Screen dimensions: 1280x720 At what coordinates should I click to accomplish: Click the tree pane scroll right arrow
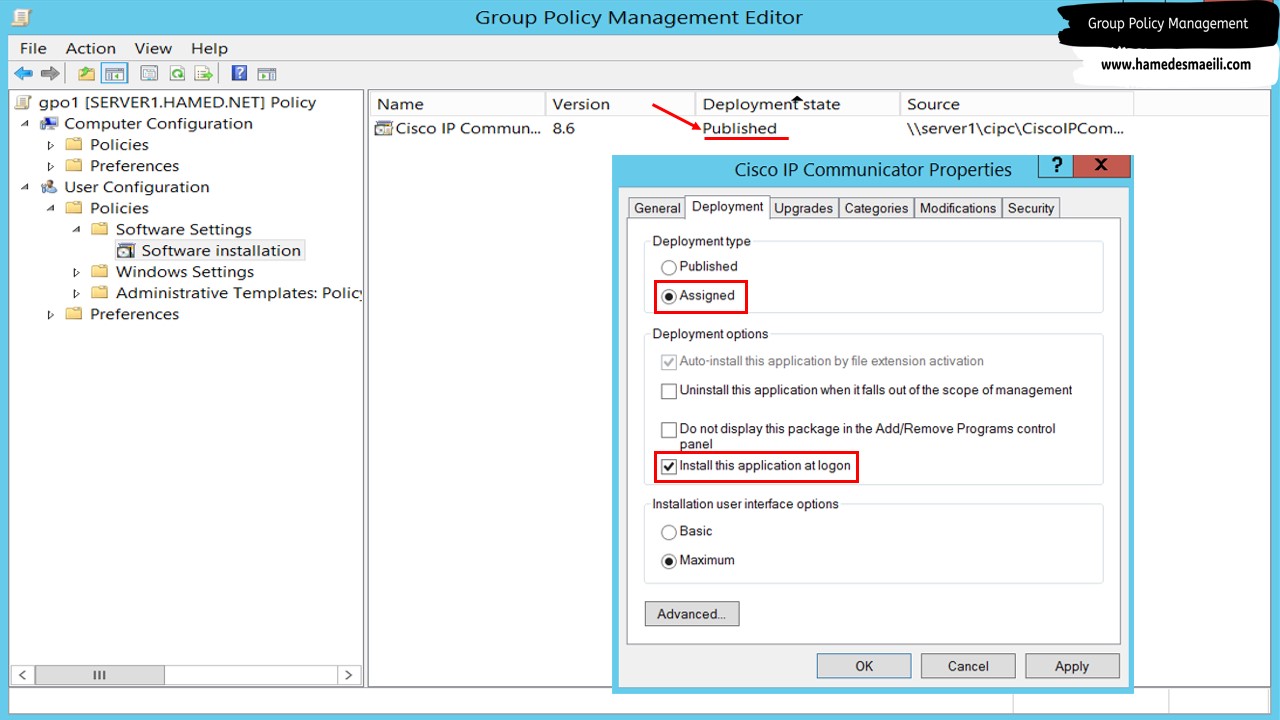348,675
